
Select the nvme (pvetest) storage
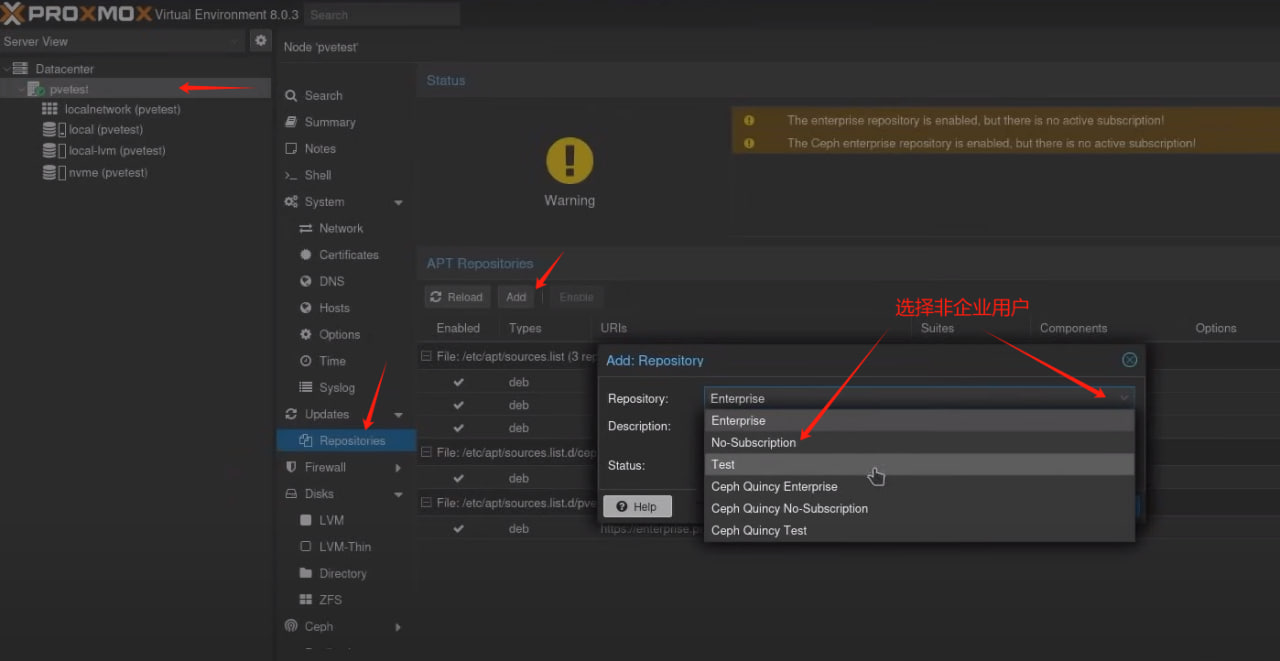pos(107,173)
